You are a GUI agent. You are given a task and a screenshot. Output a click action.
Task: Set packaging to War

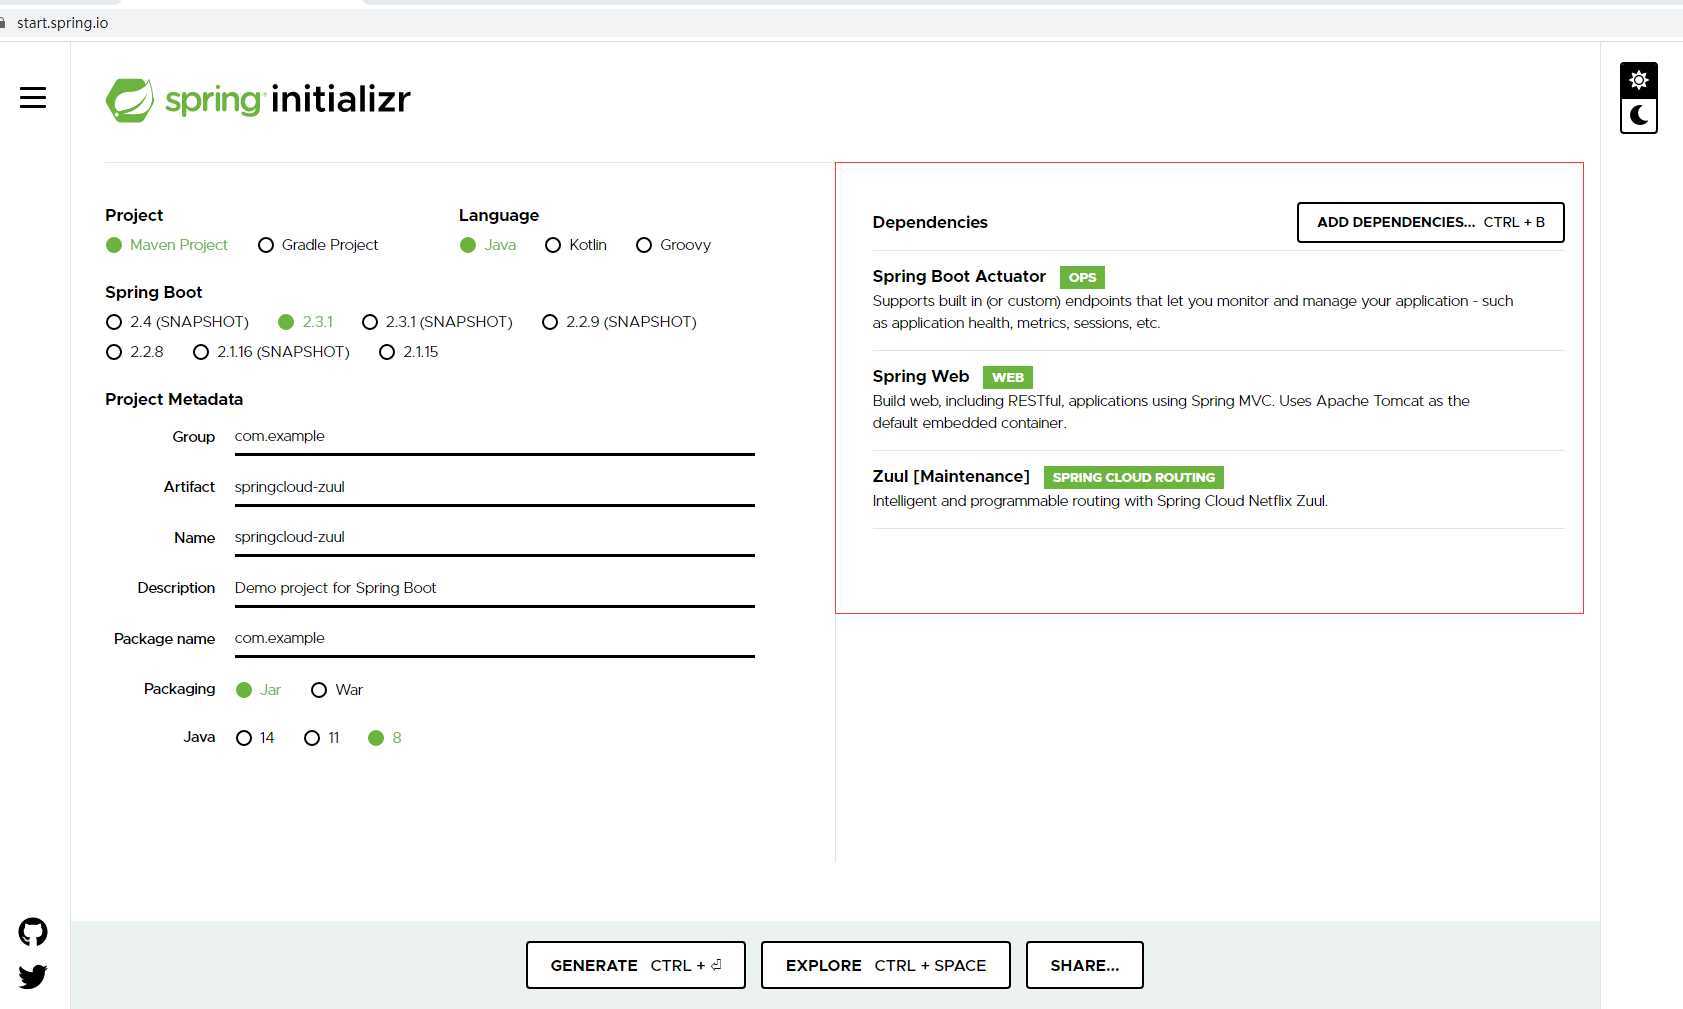coord(337,690)
